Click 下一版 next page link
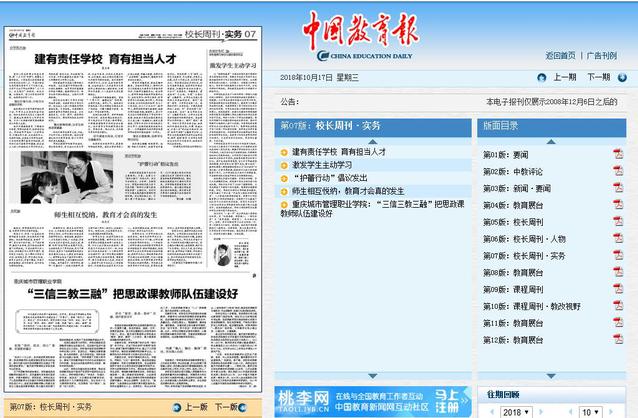Screen dimensions: 638x418 (x=226, y=407)
